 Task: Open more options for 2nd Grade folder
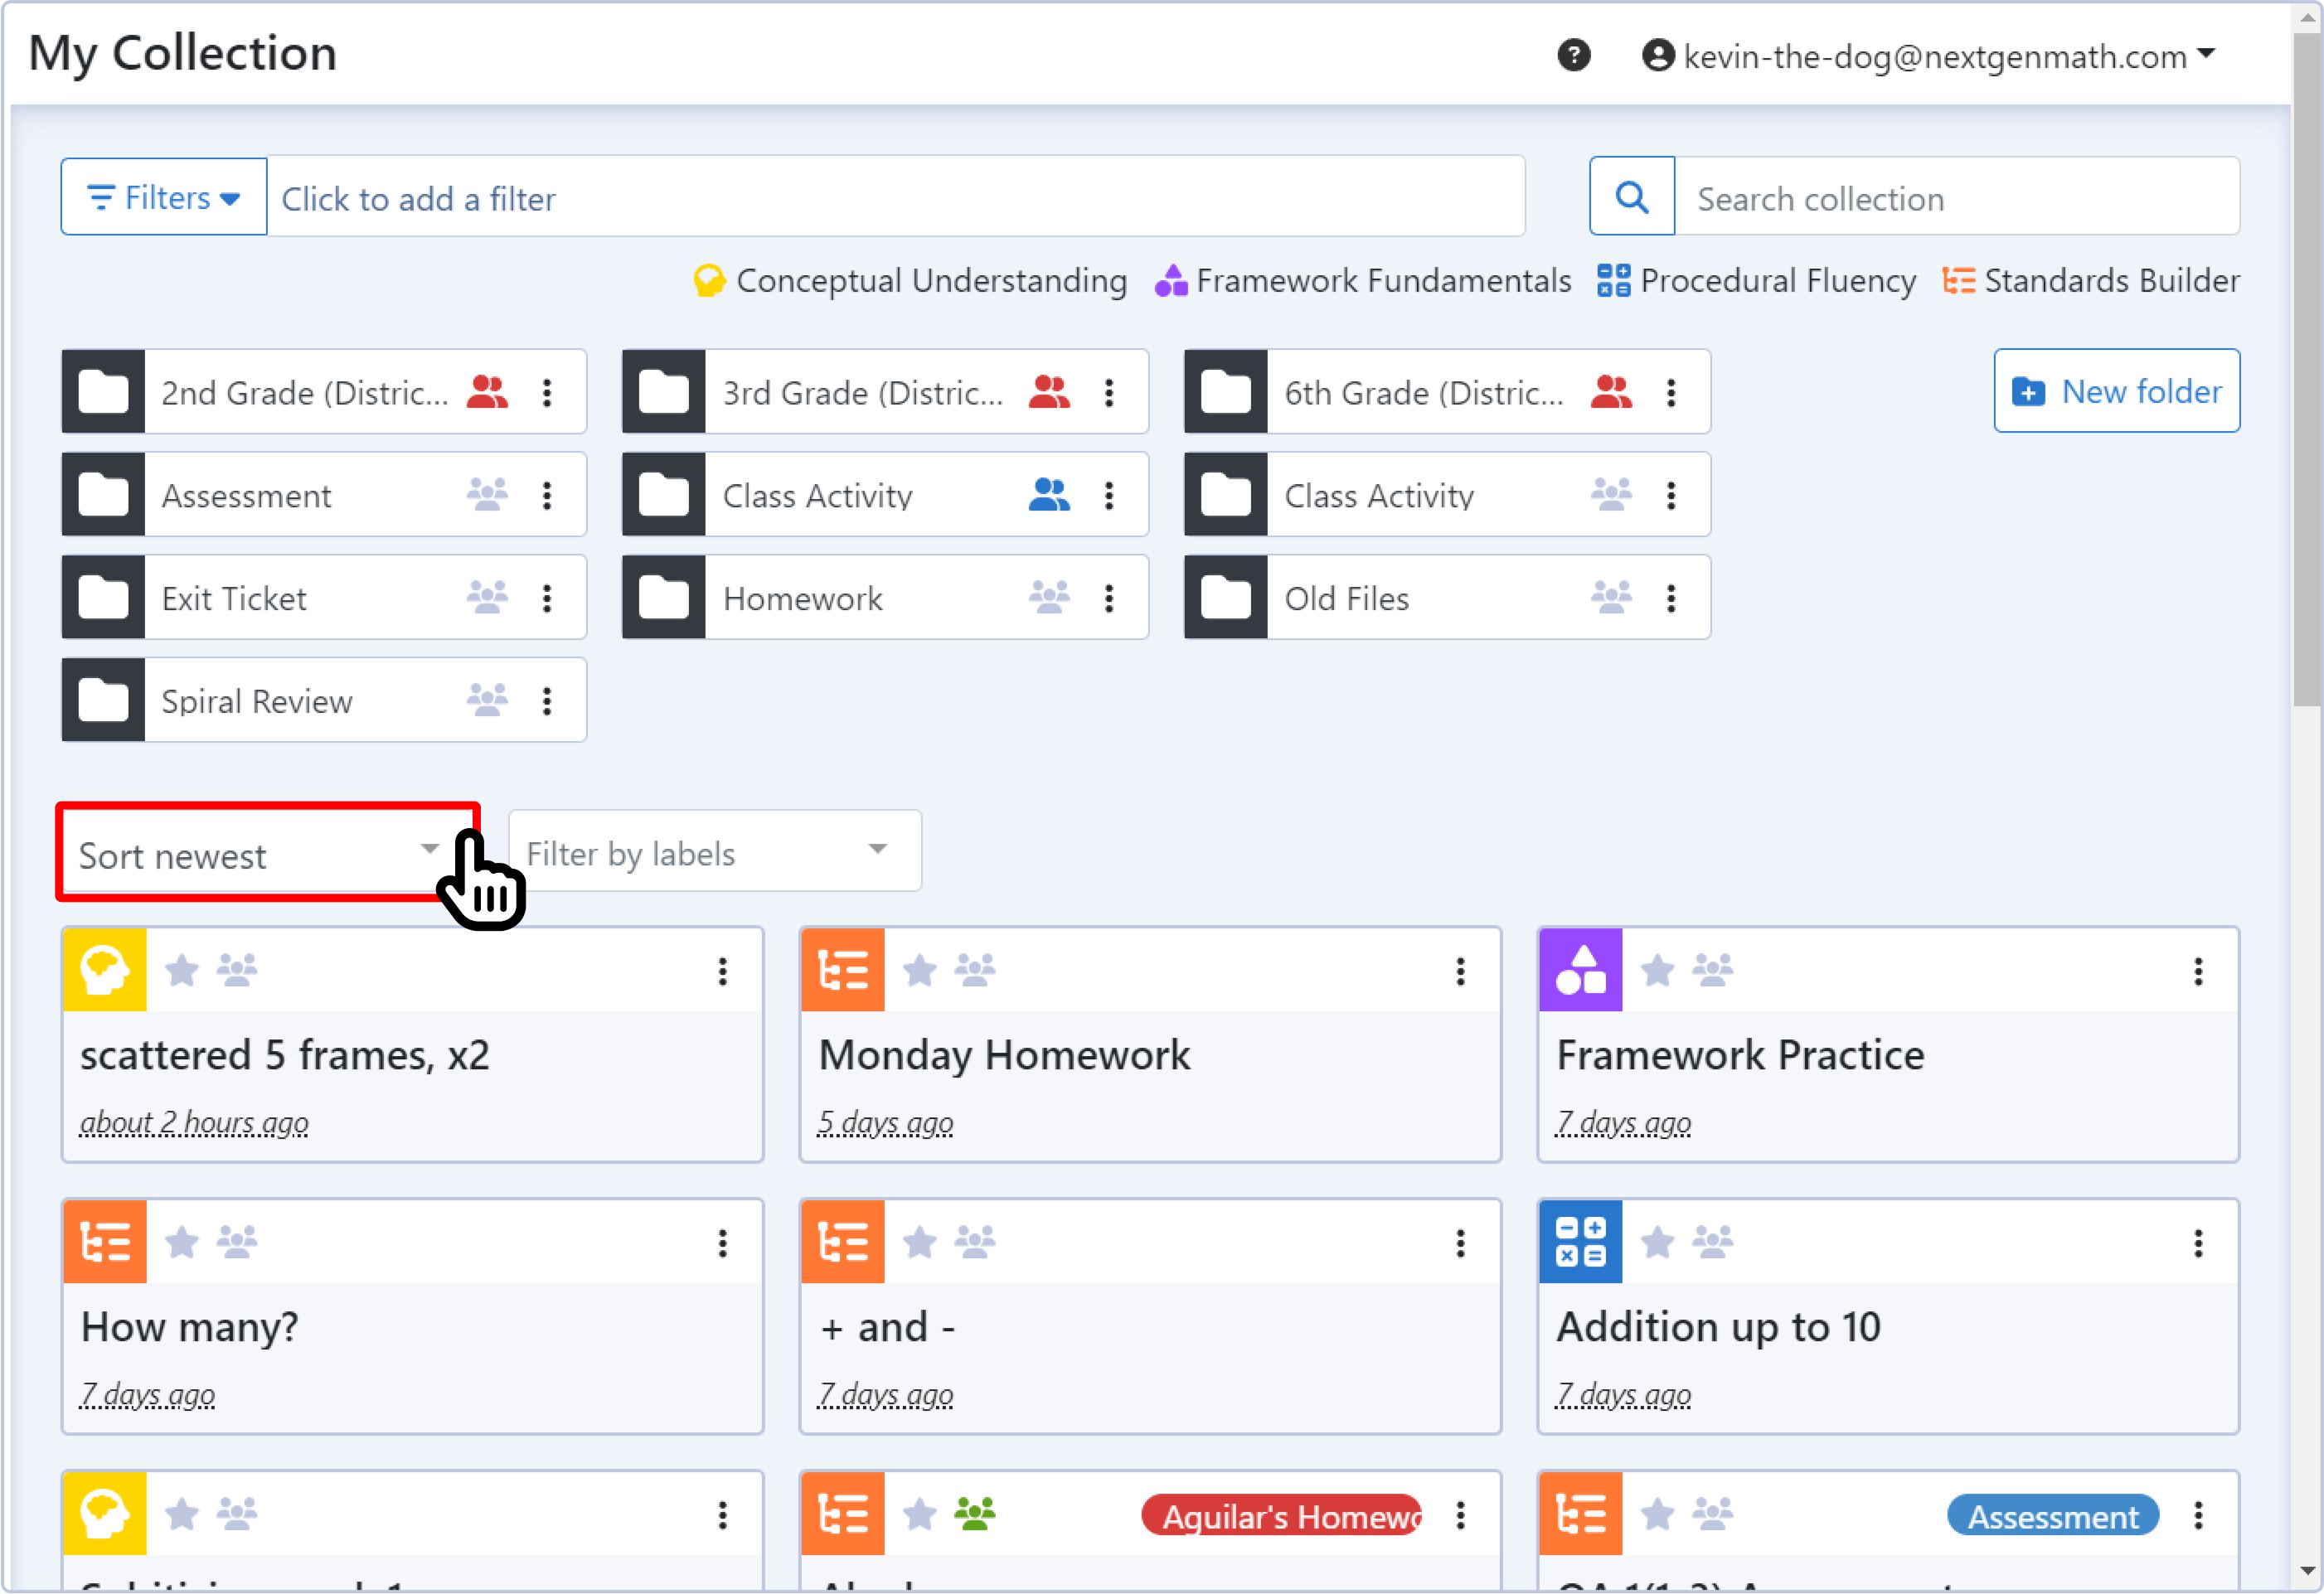tap(547, 393)
